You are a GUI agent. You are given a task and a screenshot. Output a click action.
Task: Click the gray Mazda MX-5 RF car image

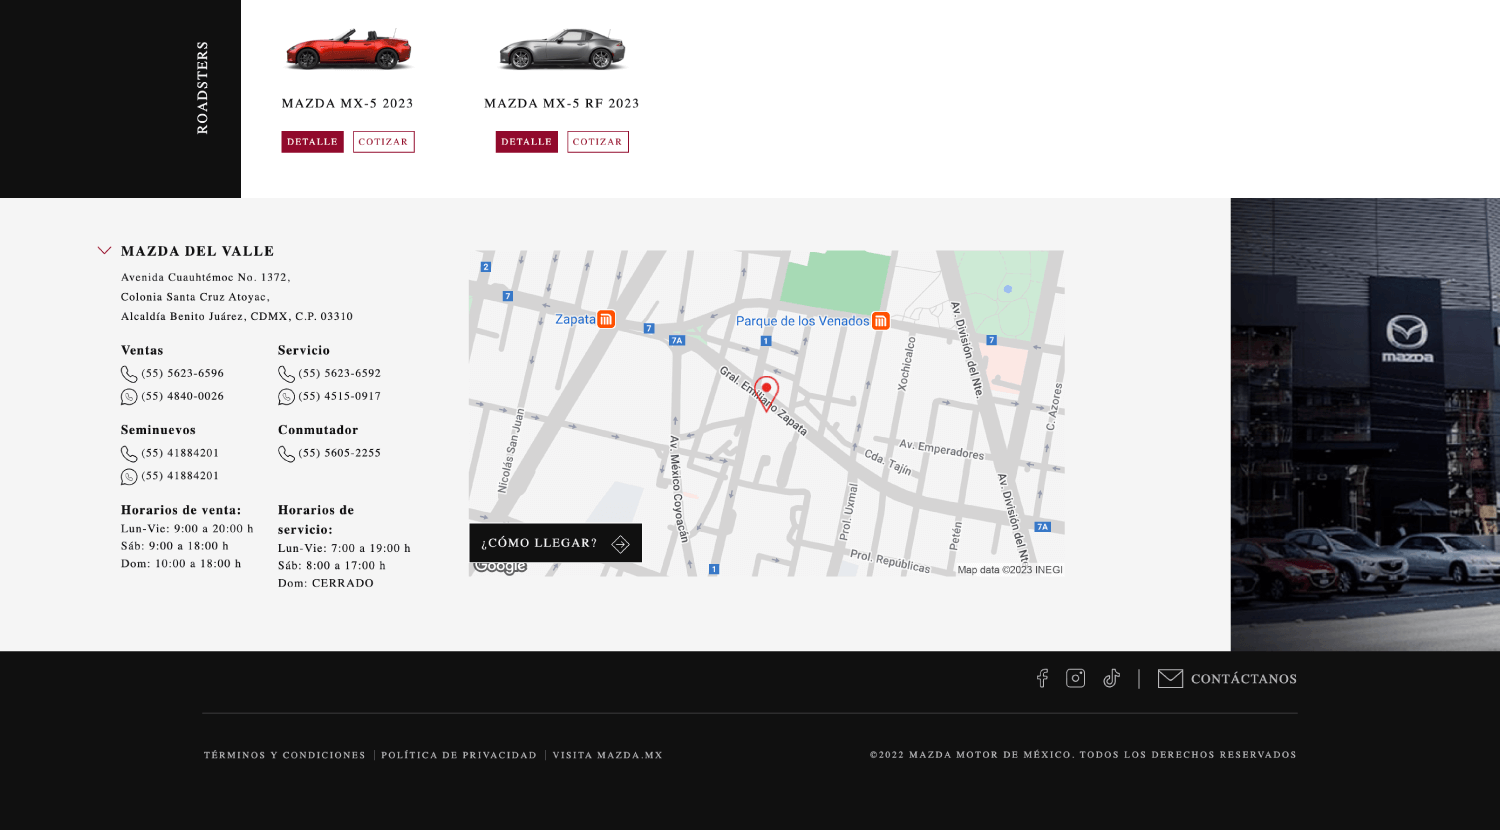pos(562,49)
